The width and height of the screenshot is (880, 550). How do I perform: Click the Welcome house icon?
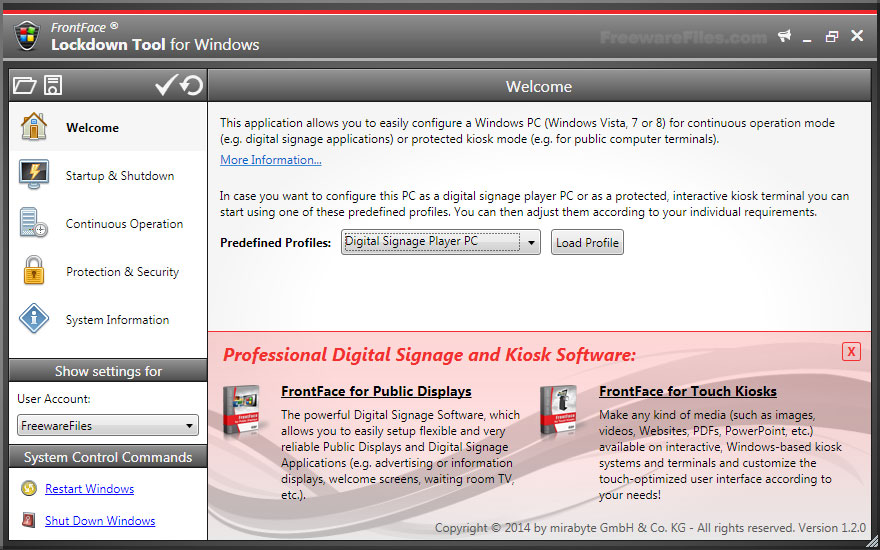click(x=34, y=127)
